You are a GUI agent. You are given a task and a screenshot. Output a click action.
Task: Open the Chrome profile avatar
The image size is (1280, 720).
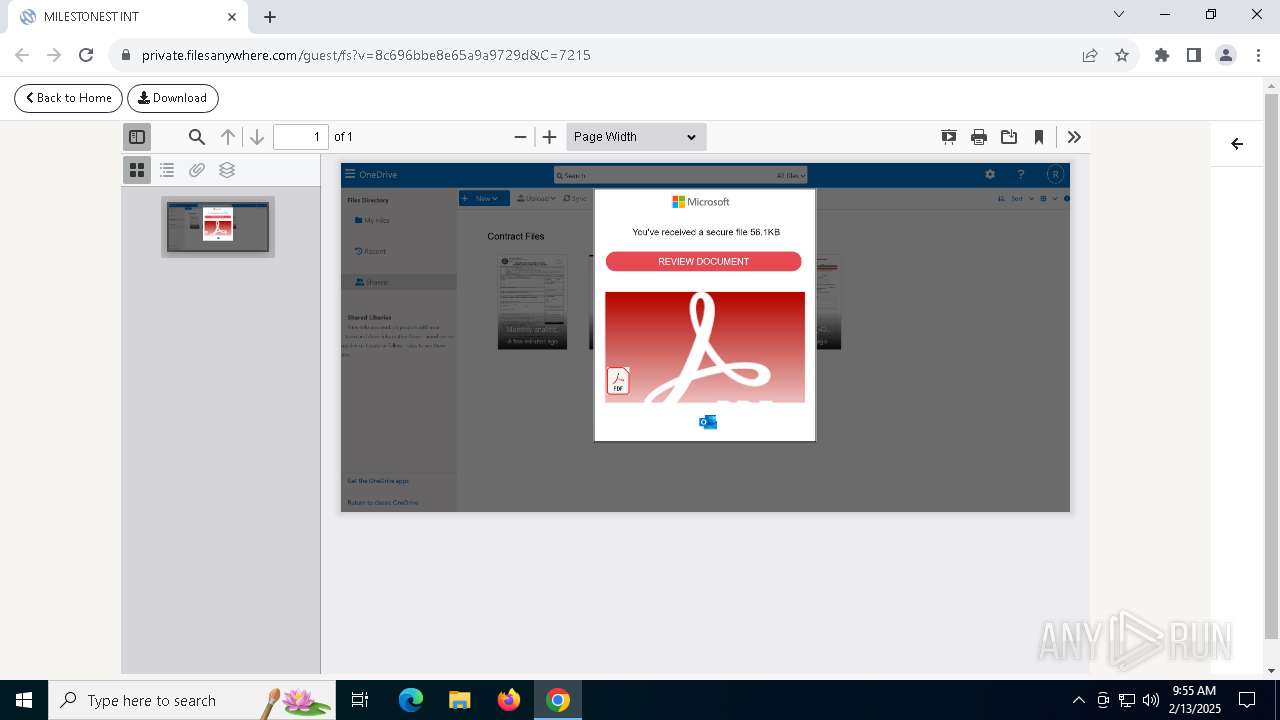(x=1226, y=55)
